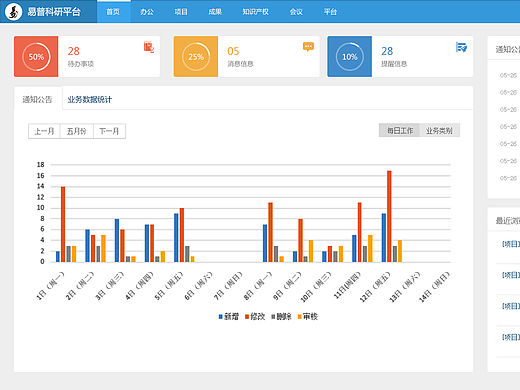Click the 25% progress circle
520x390 pixels.
point(196,57)
